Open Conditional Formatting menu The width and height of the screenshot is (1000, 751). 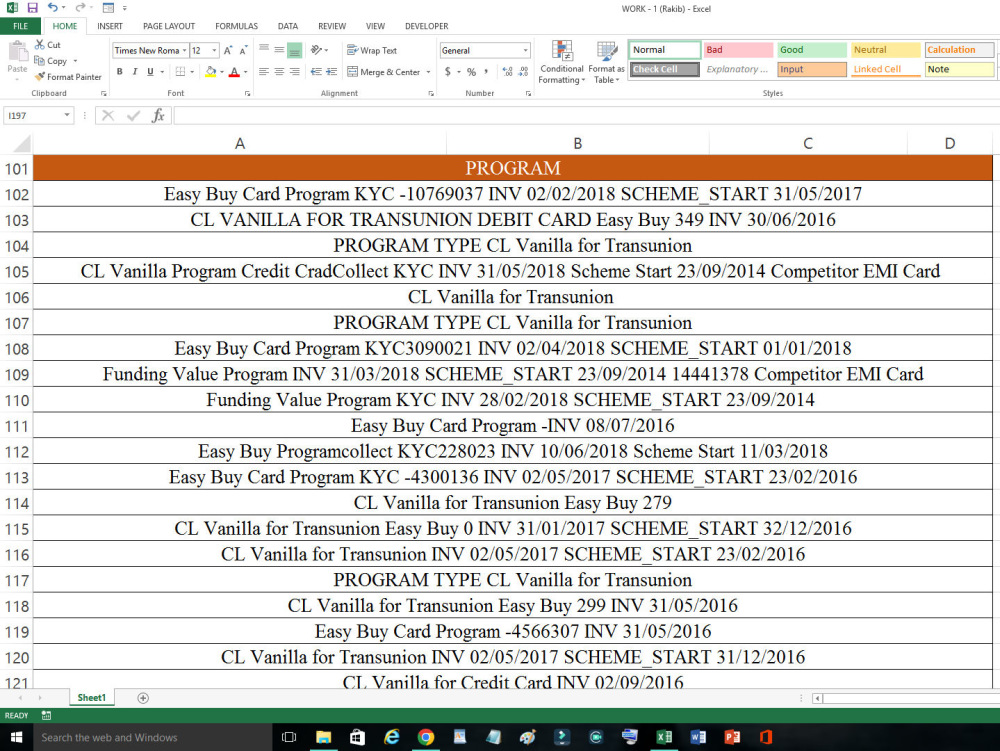coord(561,62)
